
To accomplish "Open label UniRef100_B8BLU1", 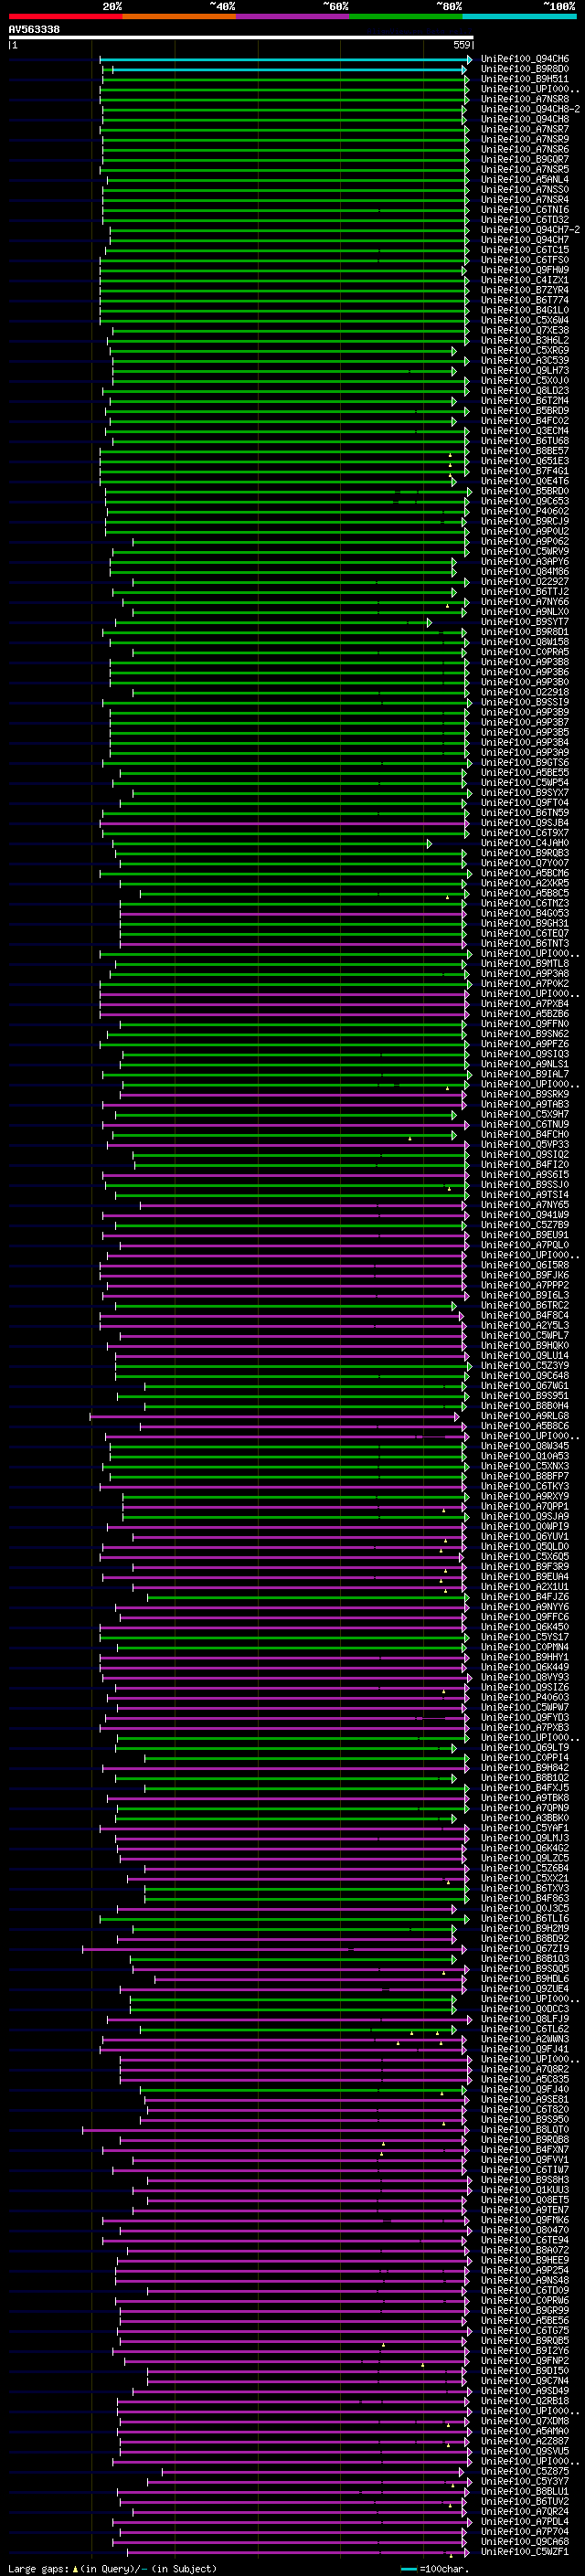I will 525,2491.
